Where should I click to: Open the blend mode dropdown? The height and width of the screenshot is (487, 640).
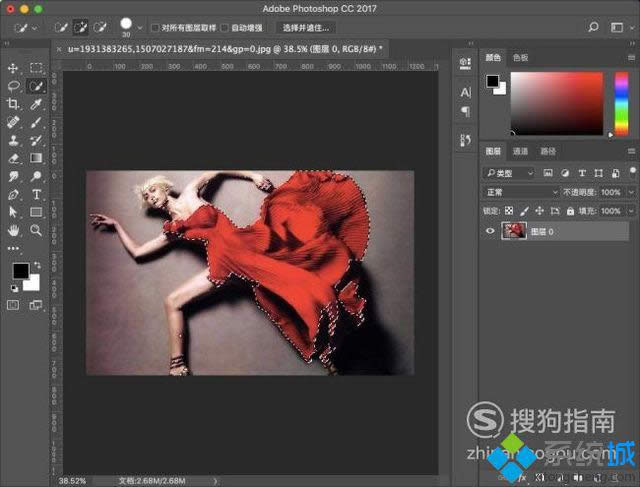(521, 192)
